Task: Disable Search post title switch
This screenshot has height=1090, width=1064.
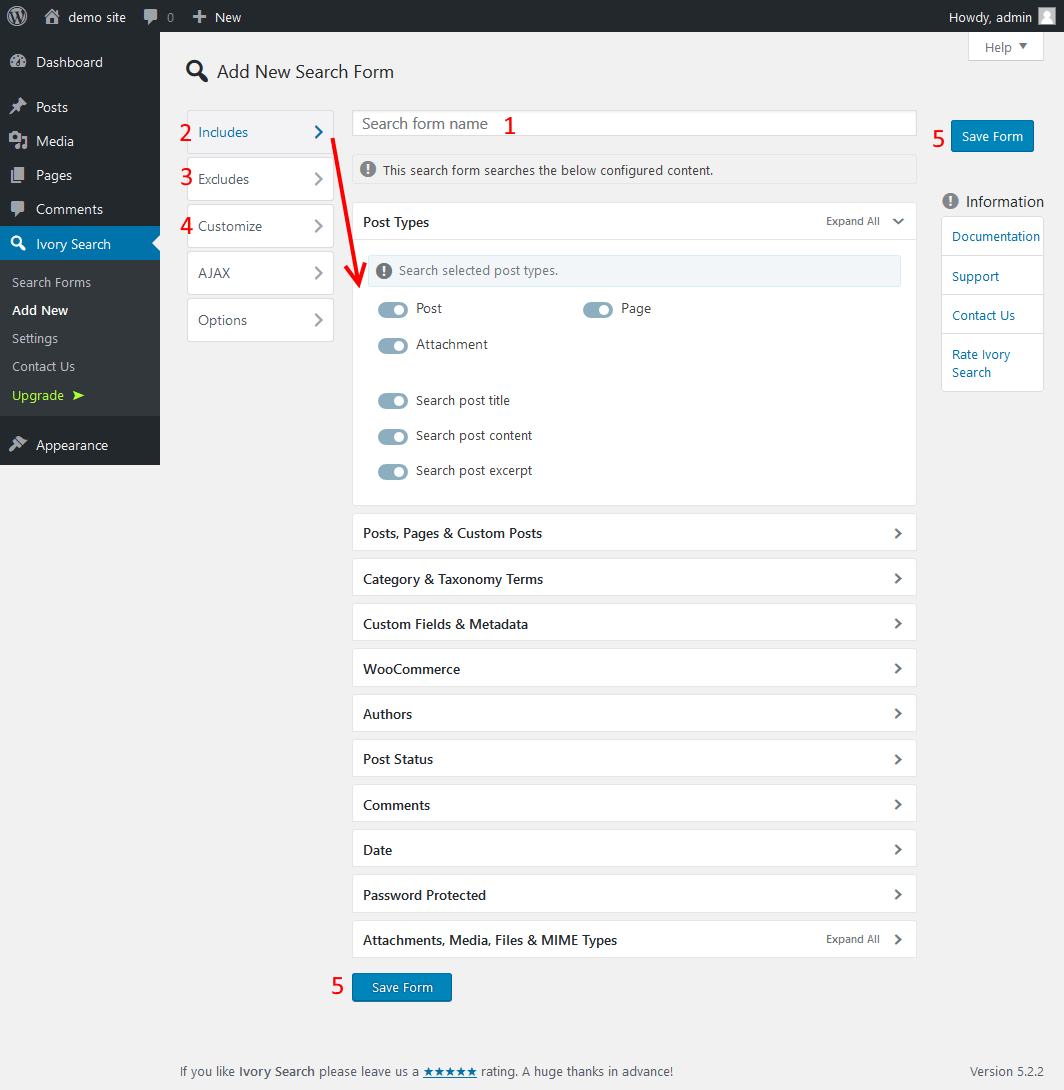Action: pos(393,401)
